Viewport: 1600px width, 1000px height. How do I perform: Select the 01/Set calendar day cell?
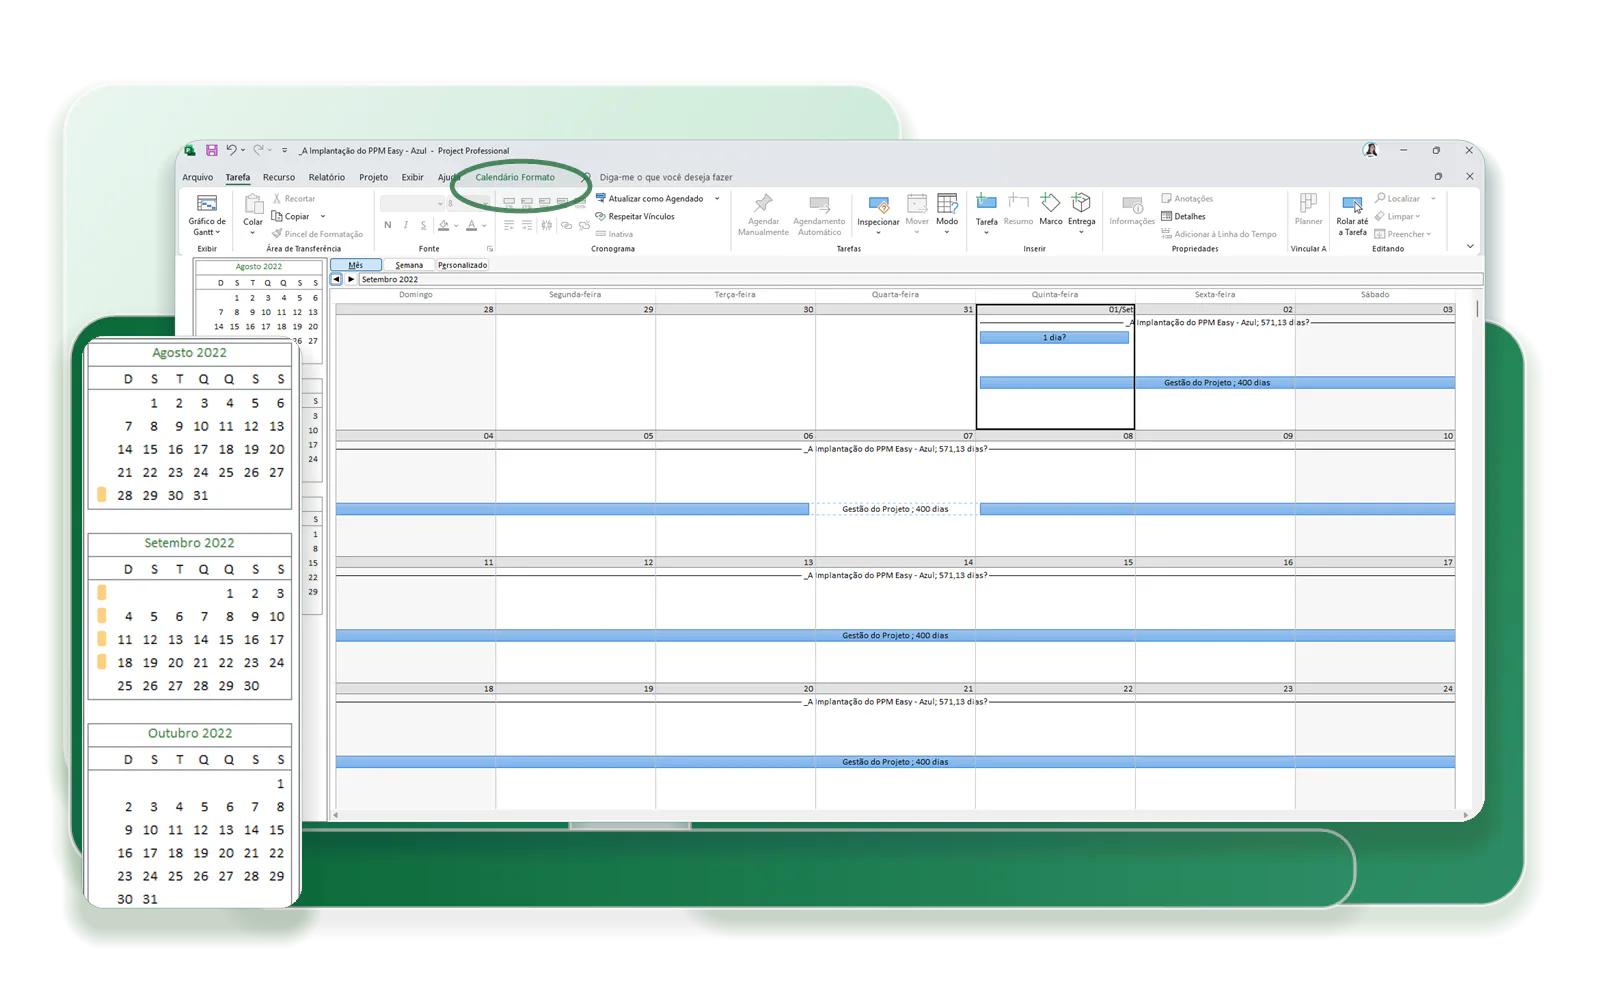[x=1055, y=367]
